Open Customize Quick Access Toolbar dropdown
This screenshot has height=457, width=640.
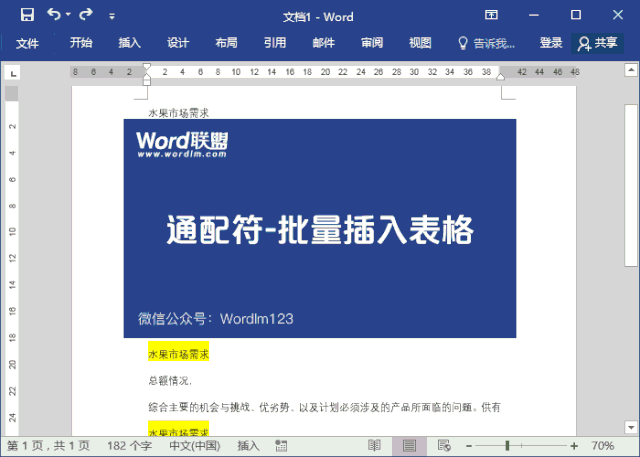[x=111, y=16]
